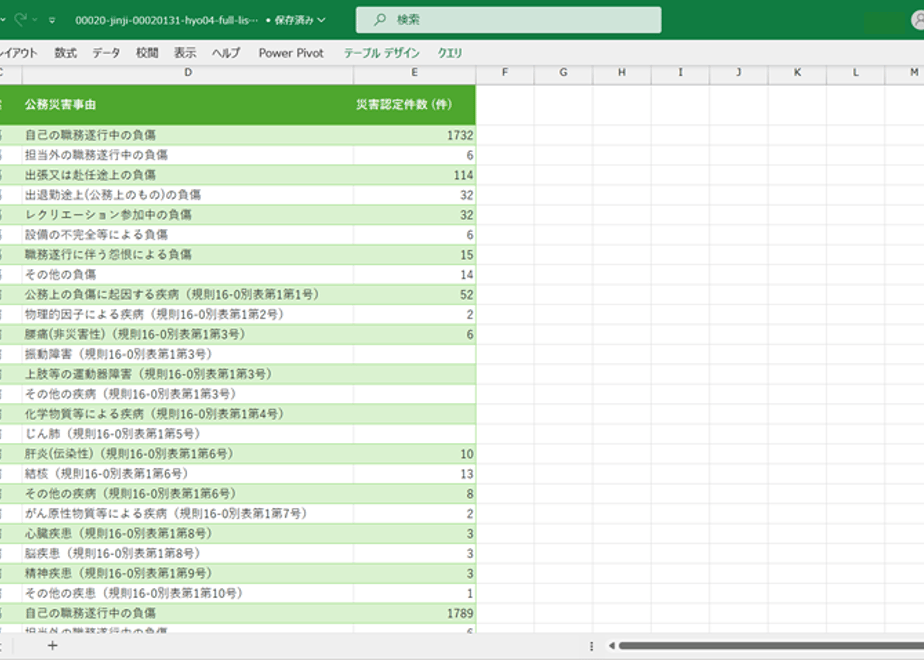Open the ヘルプ ribbon tab
924x660 pixels.
[x=226, y=53]
